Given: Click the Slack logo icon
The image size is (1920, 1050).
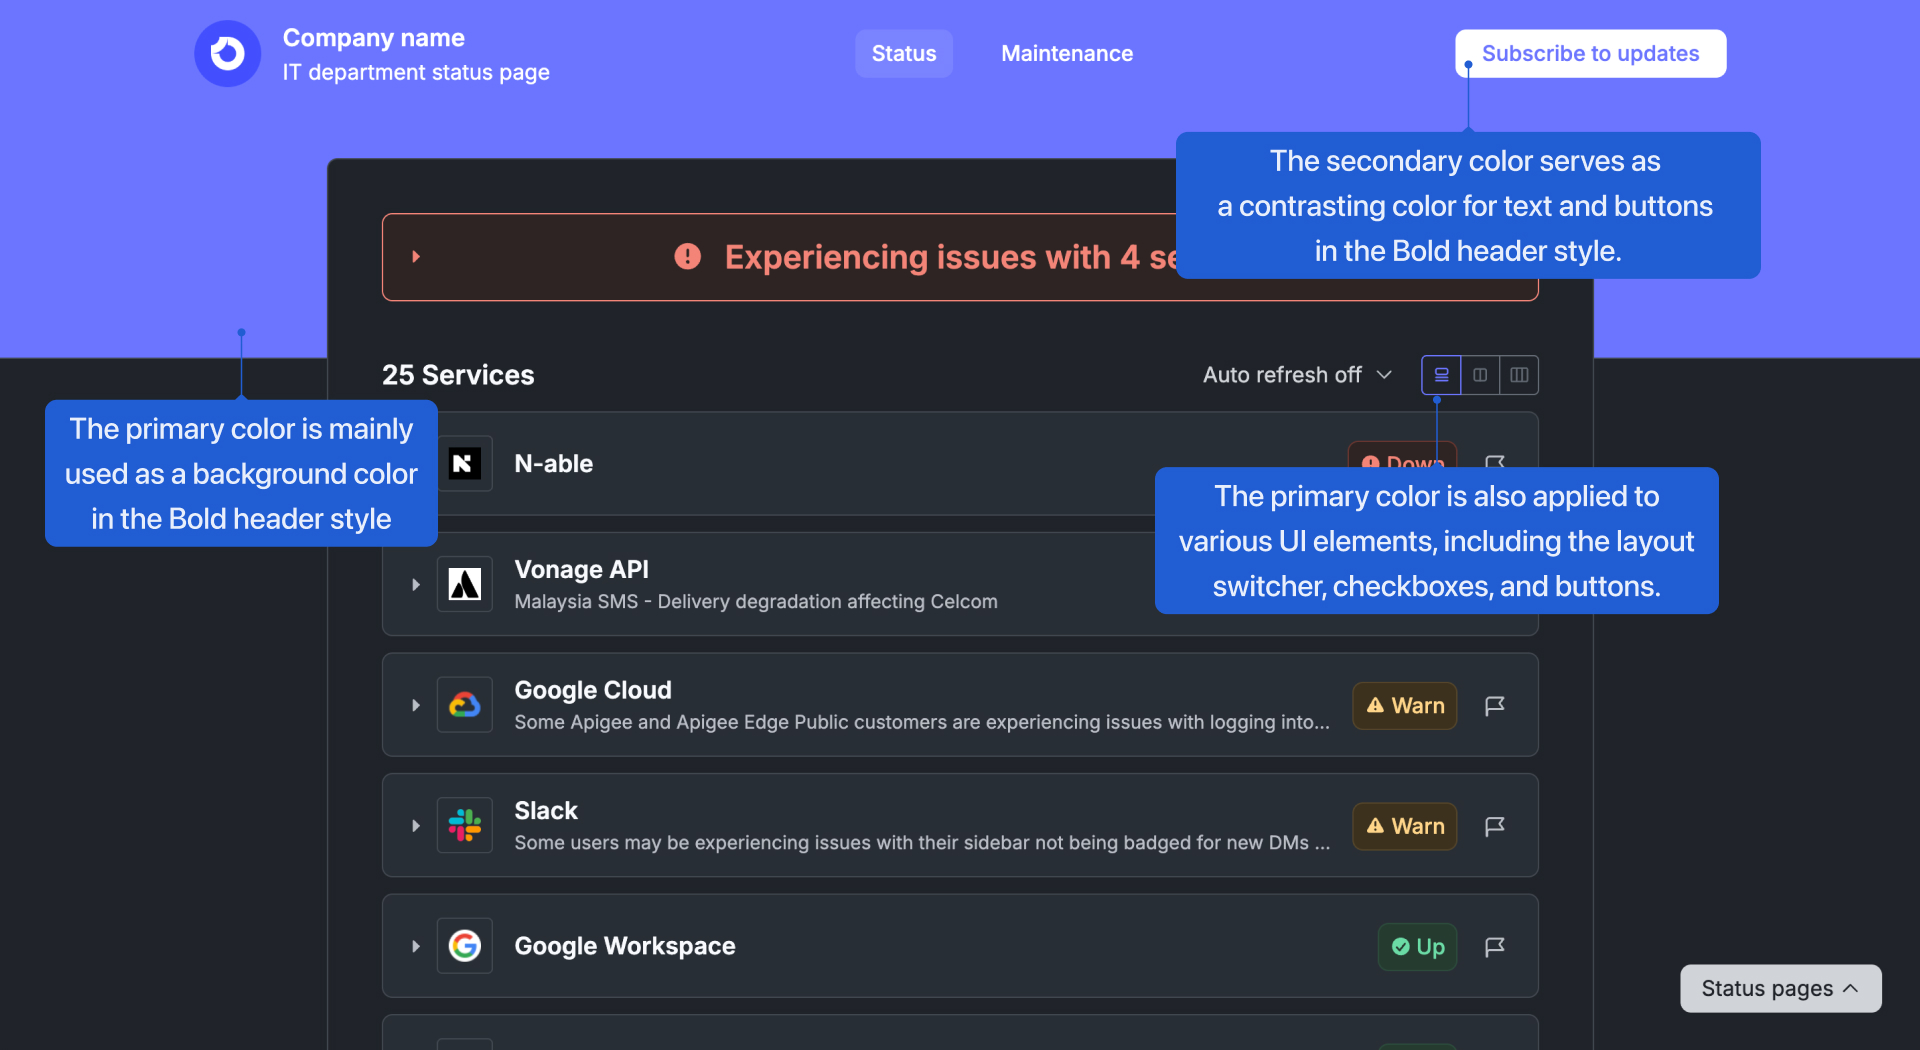Looking at the screenshot, I should pos(465,826).
